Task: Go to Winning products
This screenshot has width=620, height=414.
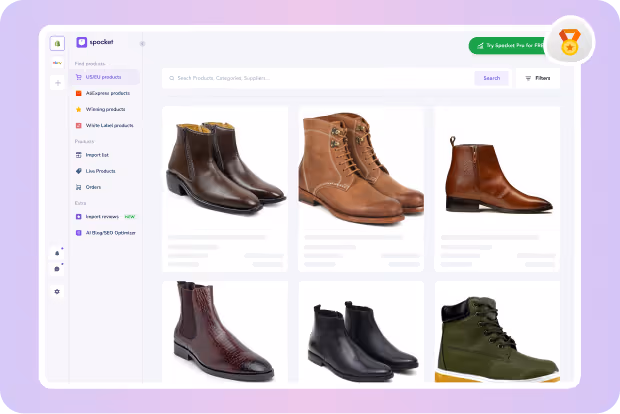Action: click(x=105, y=109)
